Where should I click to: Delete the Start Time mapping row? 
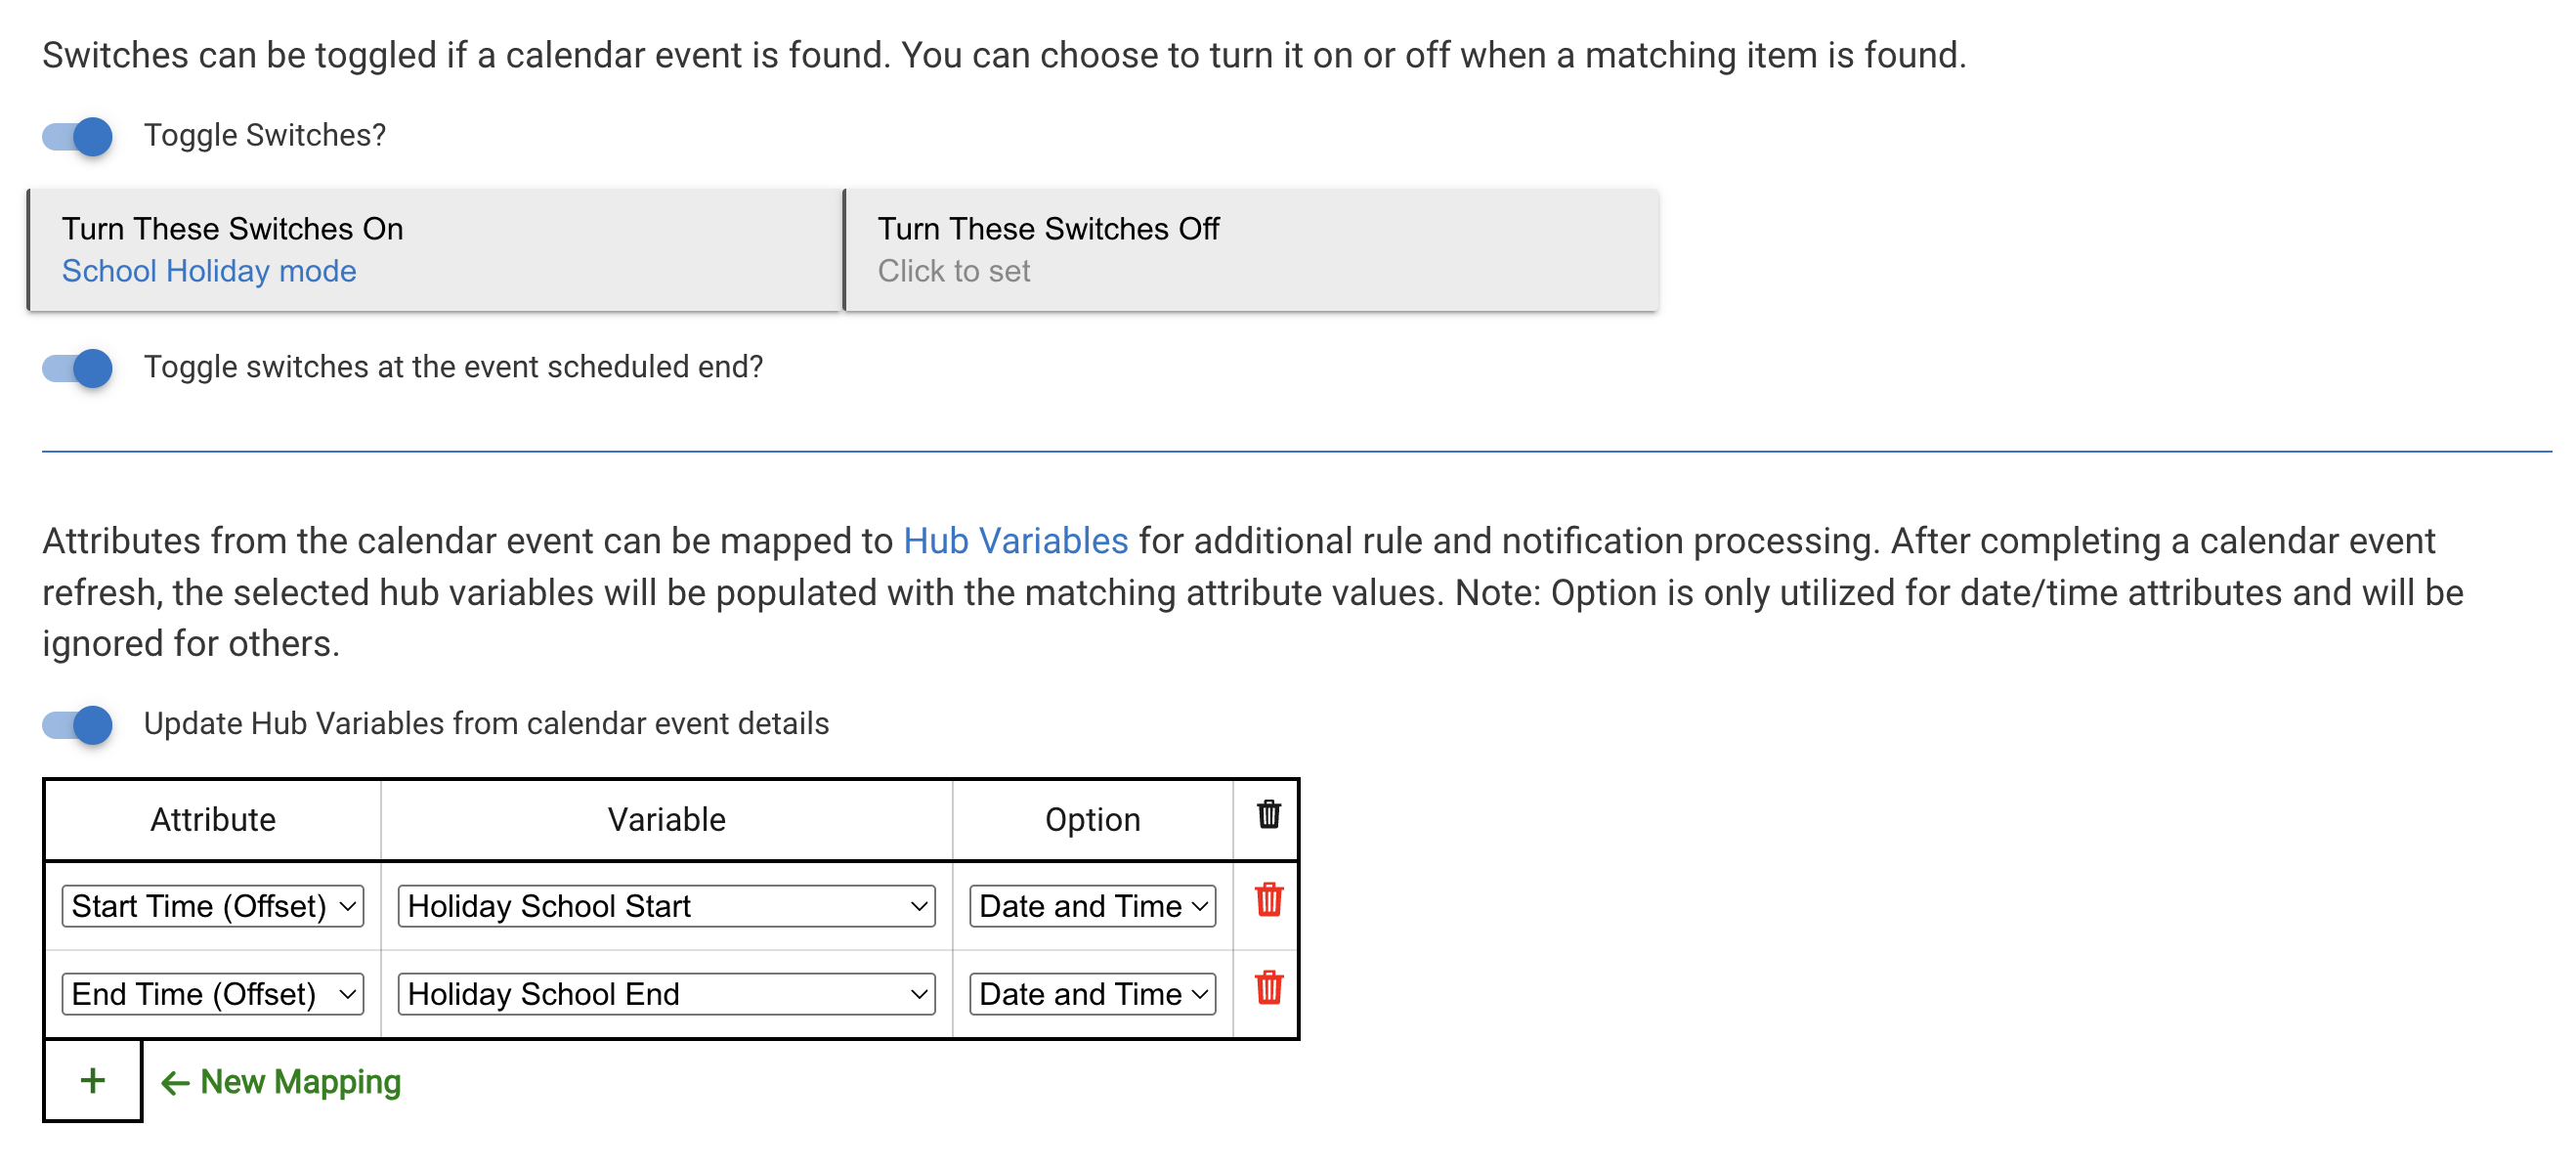(1268, 900)
